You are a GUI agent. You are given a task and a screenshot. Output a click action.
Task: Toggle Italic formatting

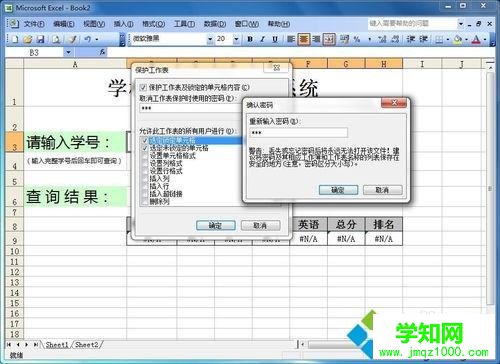click(x=262, y=39)
